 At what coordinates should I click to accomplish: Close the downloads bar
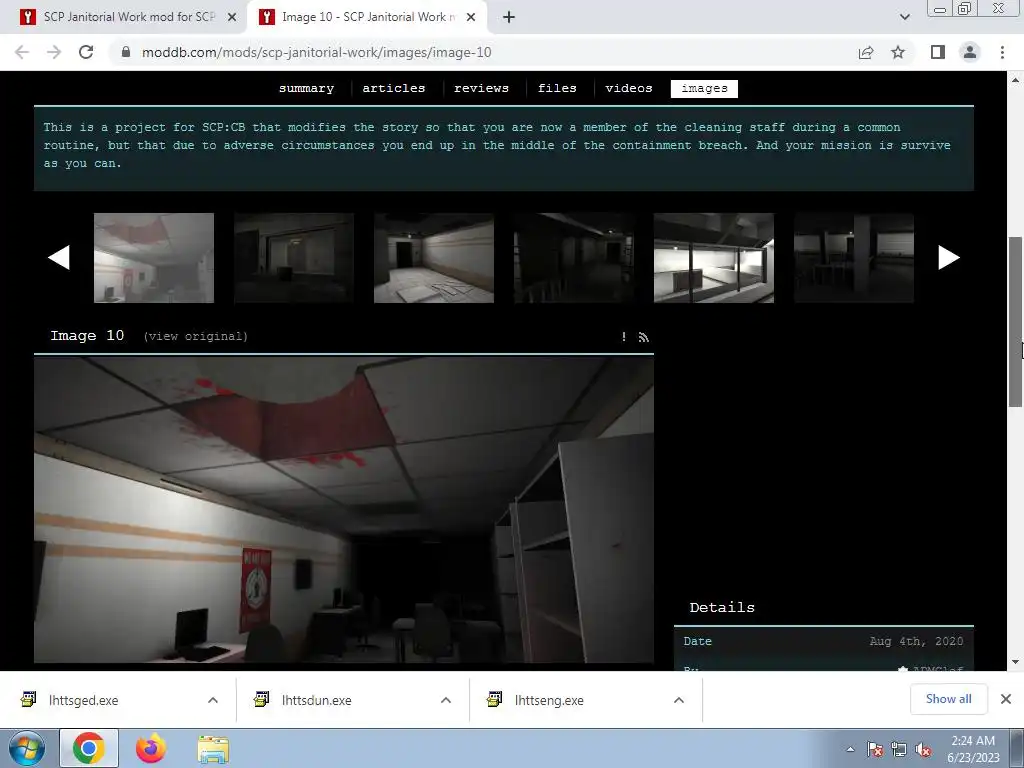pyautogui.click(x=1006, y=699)
